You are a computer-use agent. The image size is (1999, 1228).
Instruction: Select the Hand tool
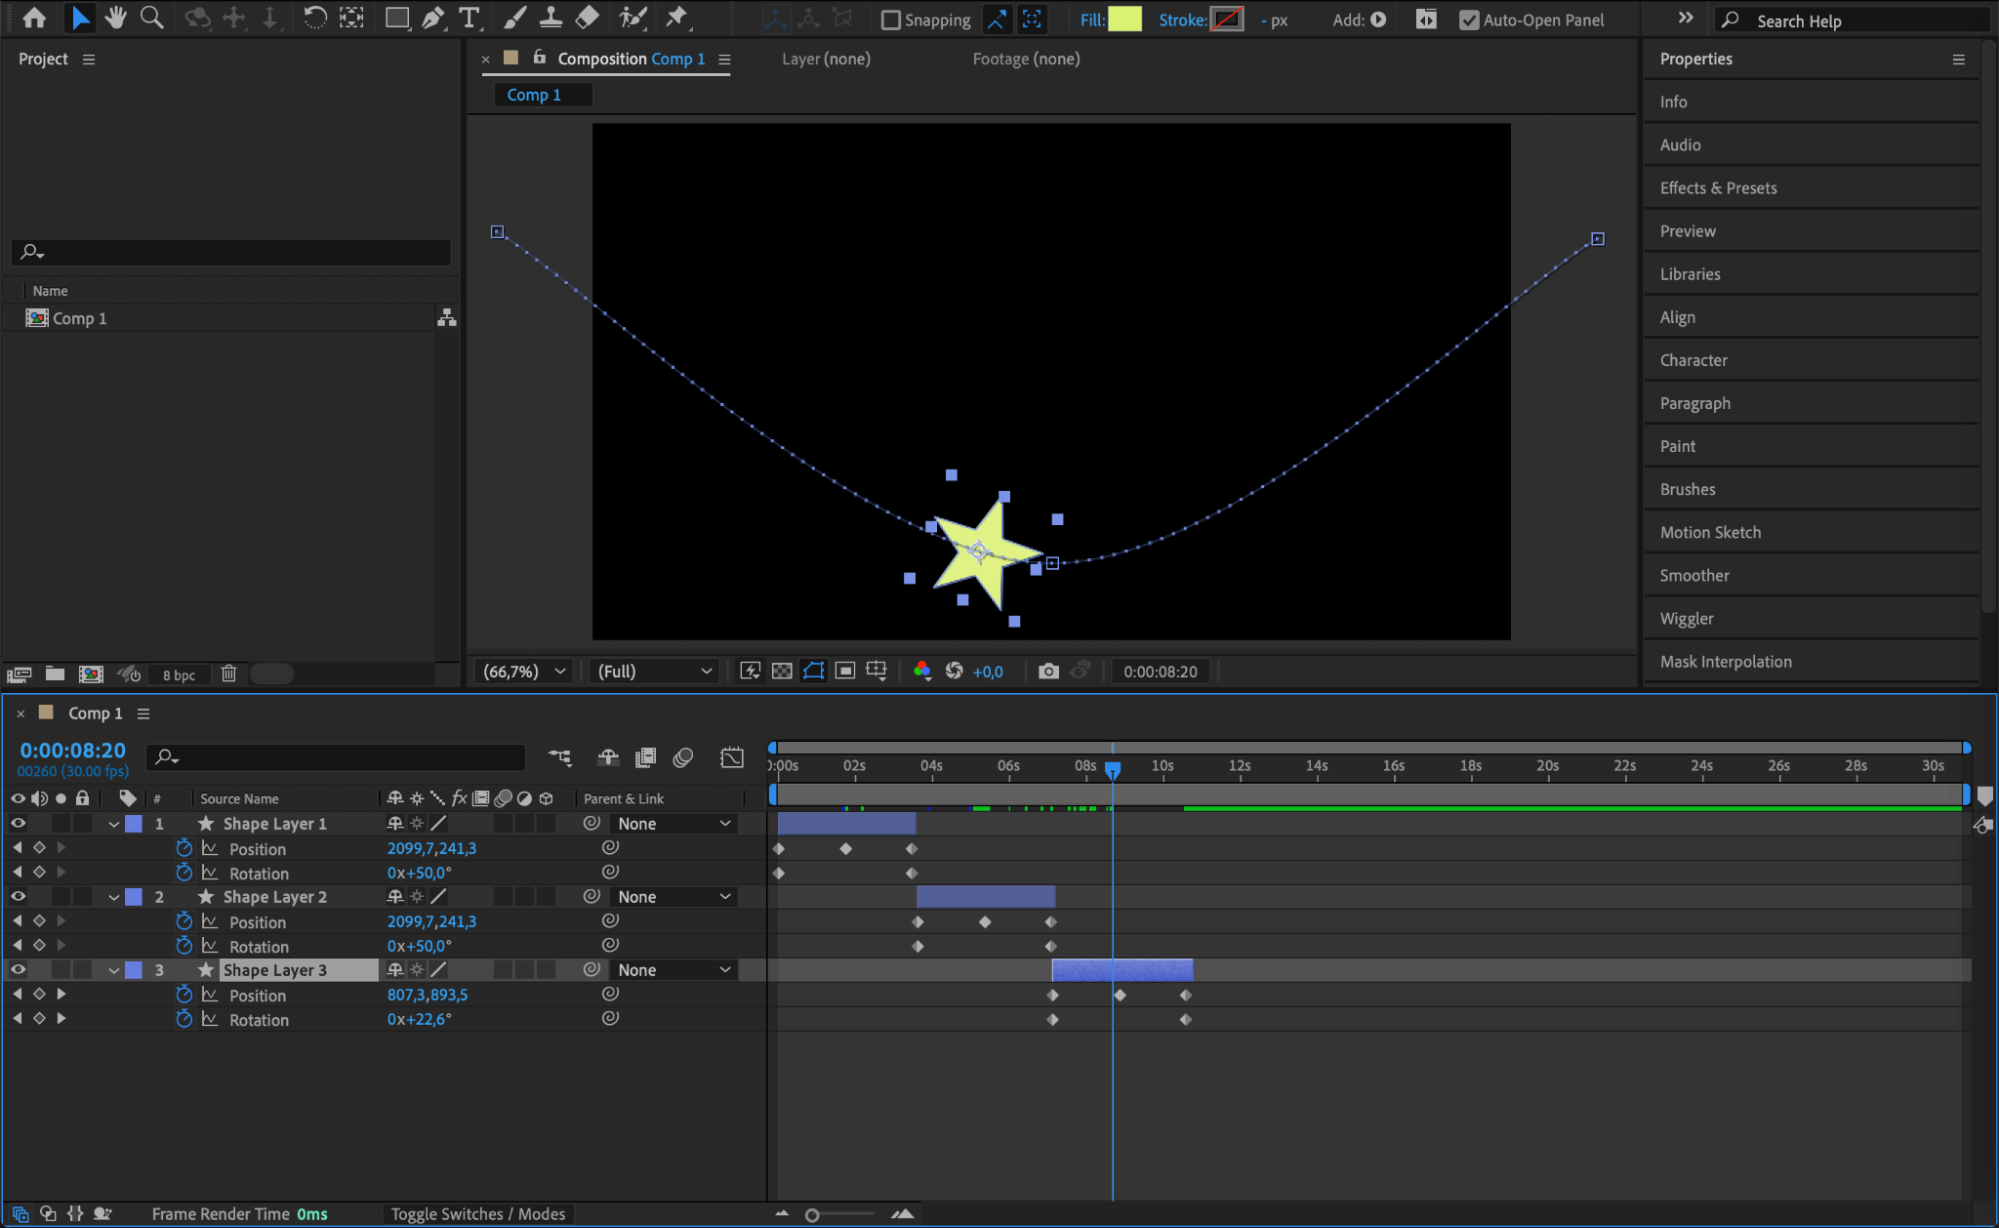pyautogui.click(x=116, y=18)
